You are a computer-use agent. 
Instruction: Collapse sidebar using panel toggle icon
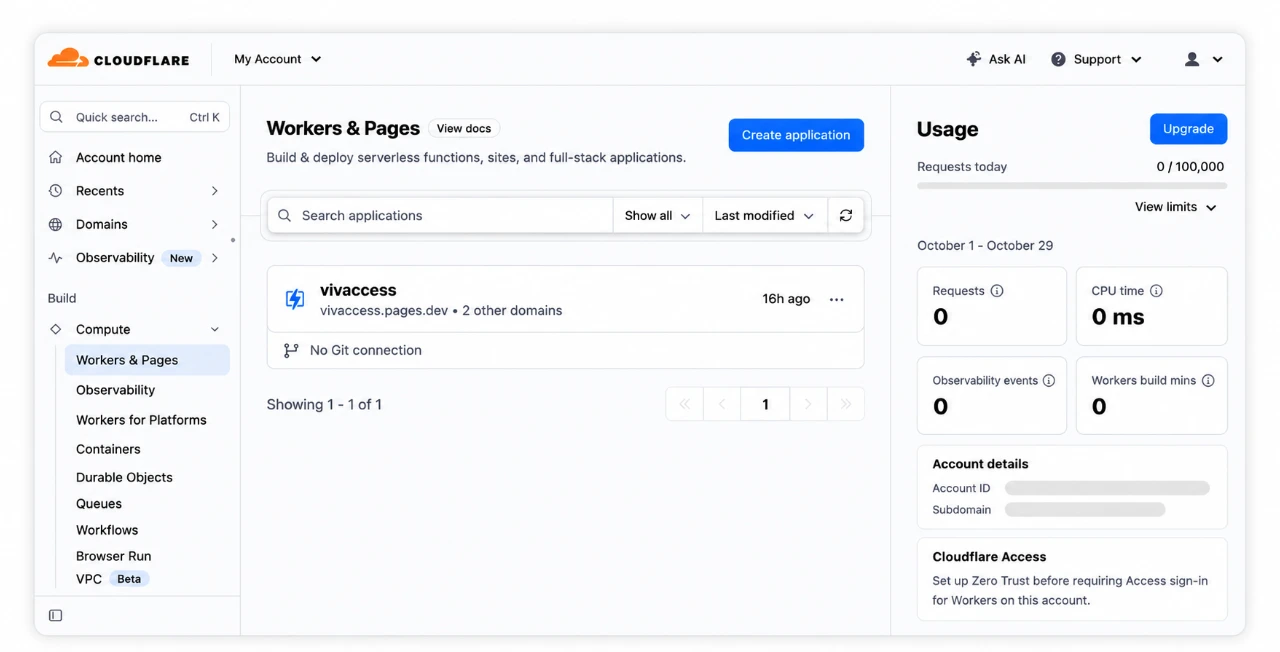point(56,615)
